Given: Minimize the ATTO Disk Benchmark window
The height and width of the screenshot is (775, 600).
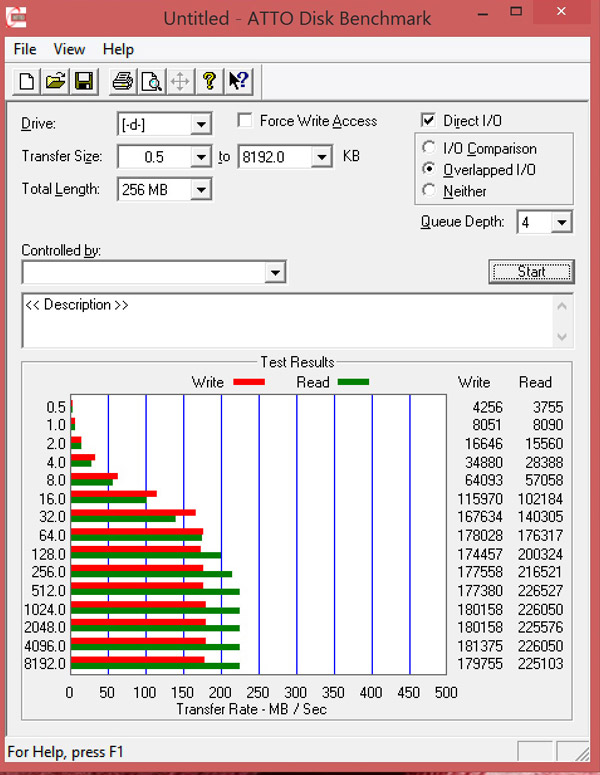Looking at the screenshot, I should [x=483, y=12].
